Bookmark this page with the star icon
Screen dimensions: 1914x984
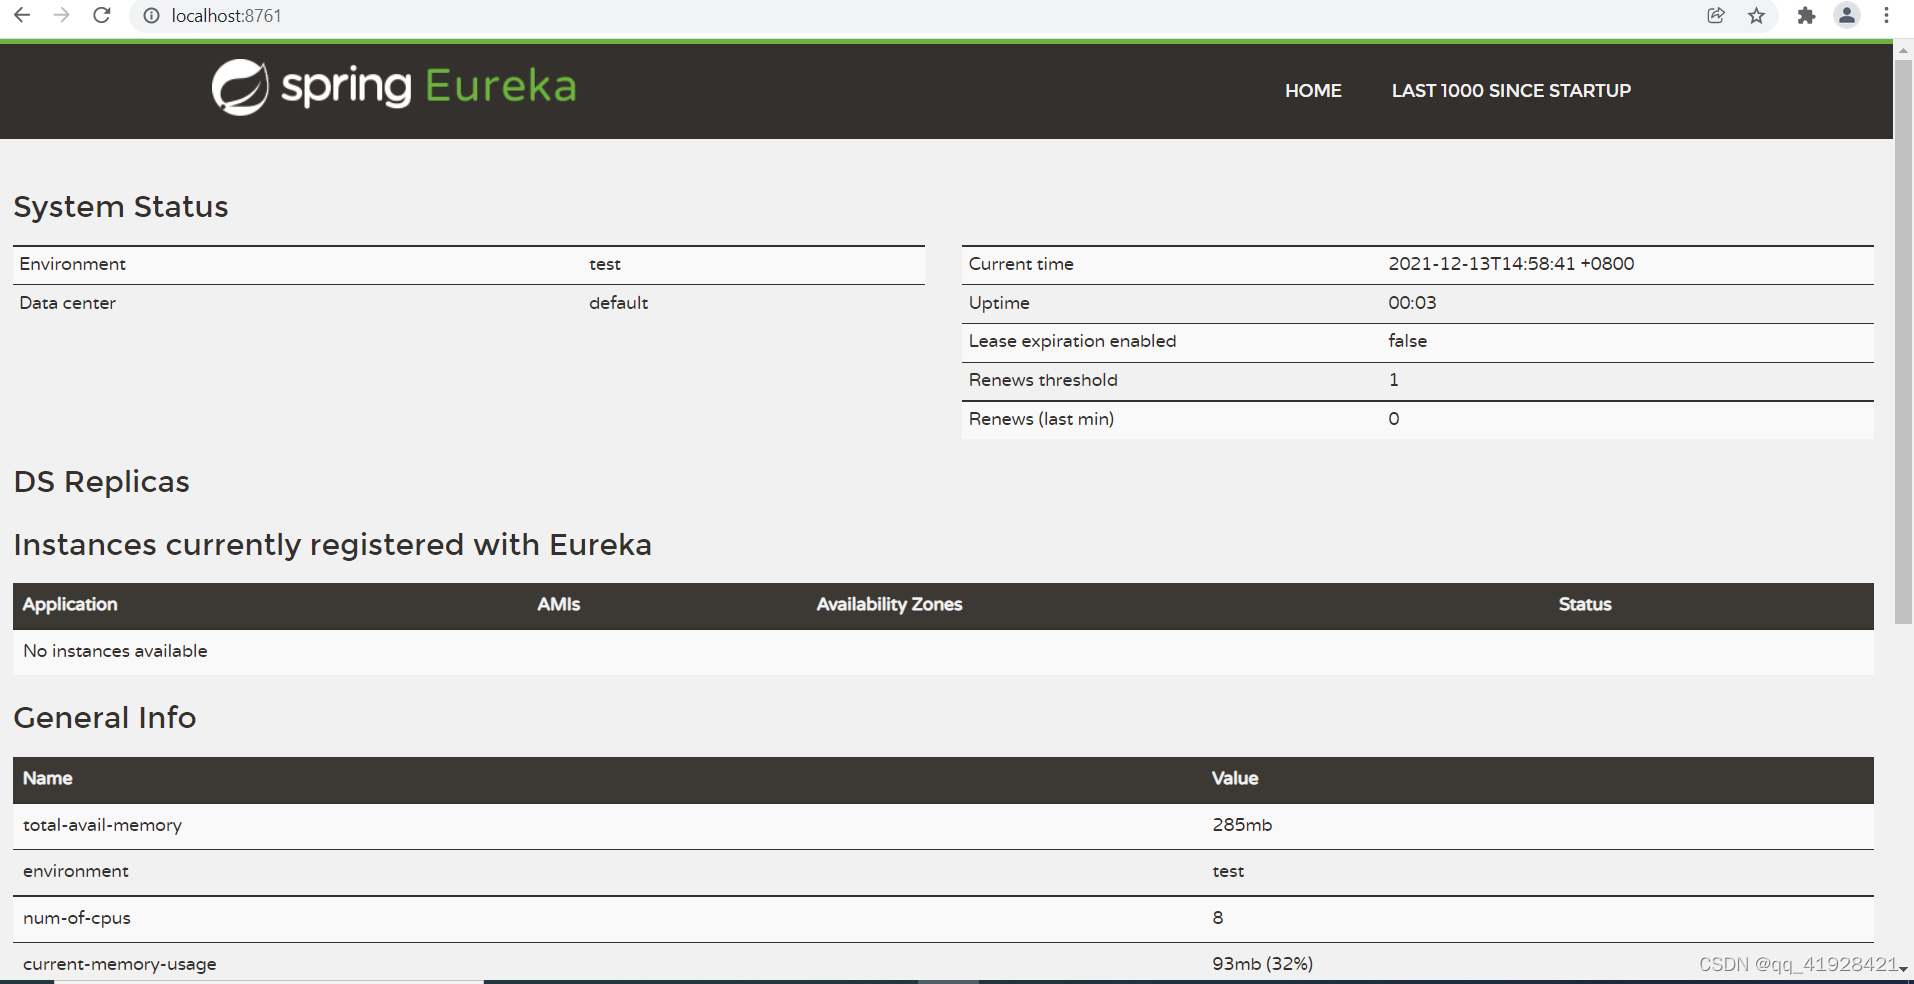click(1757, 15)
